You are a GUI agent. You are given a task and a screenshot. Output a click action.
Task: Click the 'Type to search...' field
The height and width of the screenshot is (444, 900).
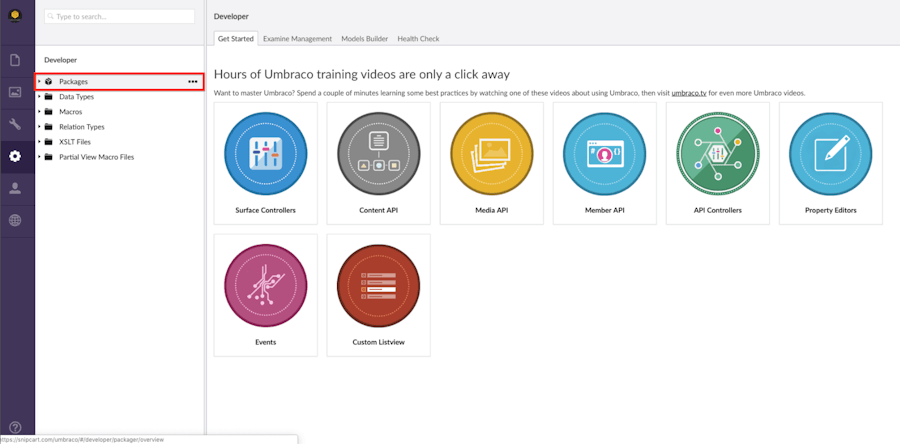pos(119,17)
